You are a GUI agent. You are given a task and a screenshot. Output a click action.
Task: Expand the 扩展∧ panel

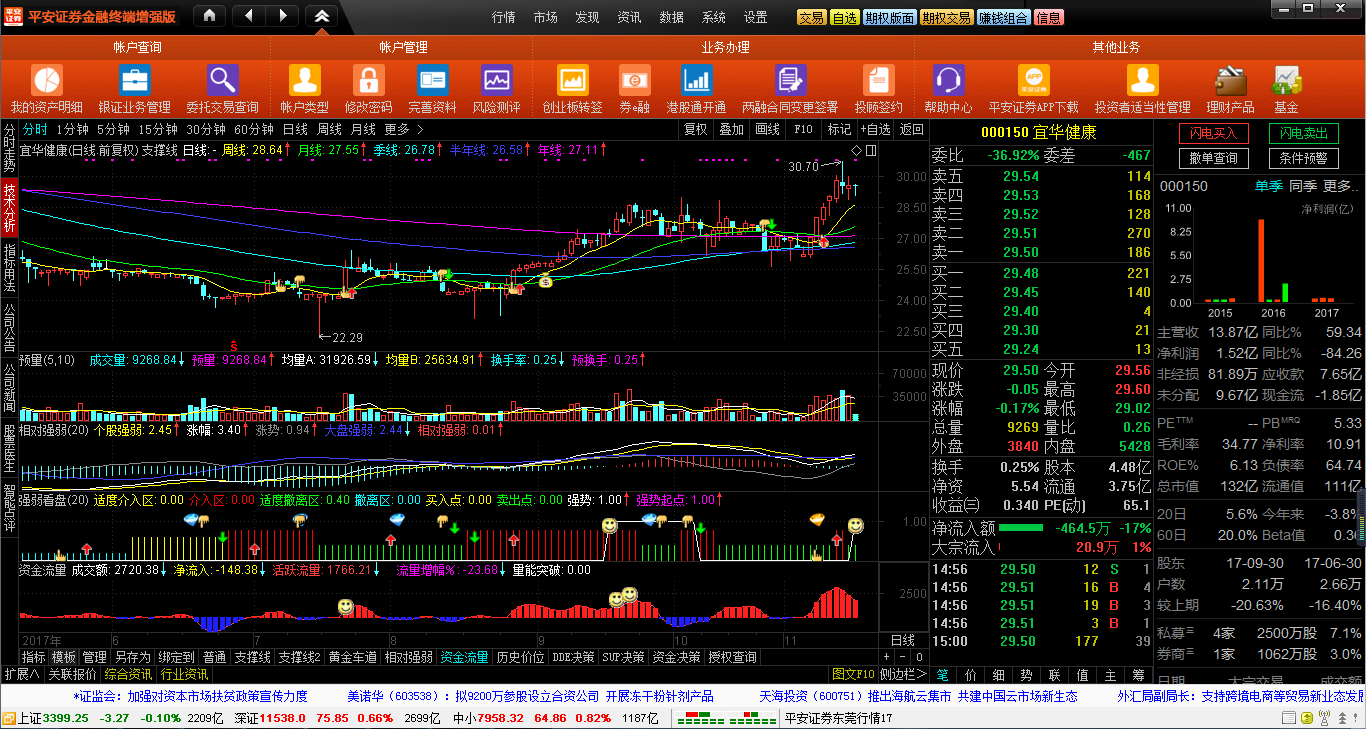coord(22,675)
